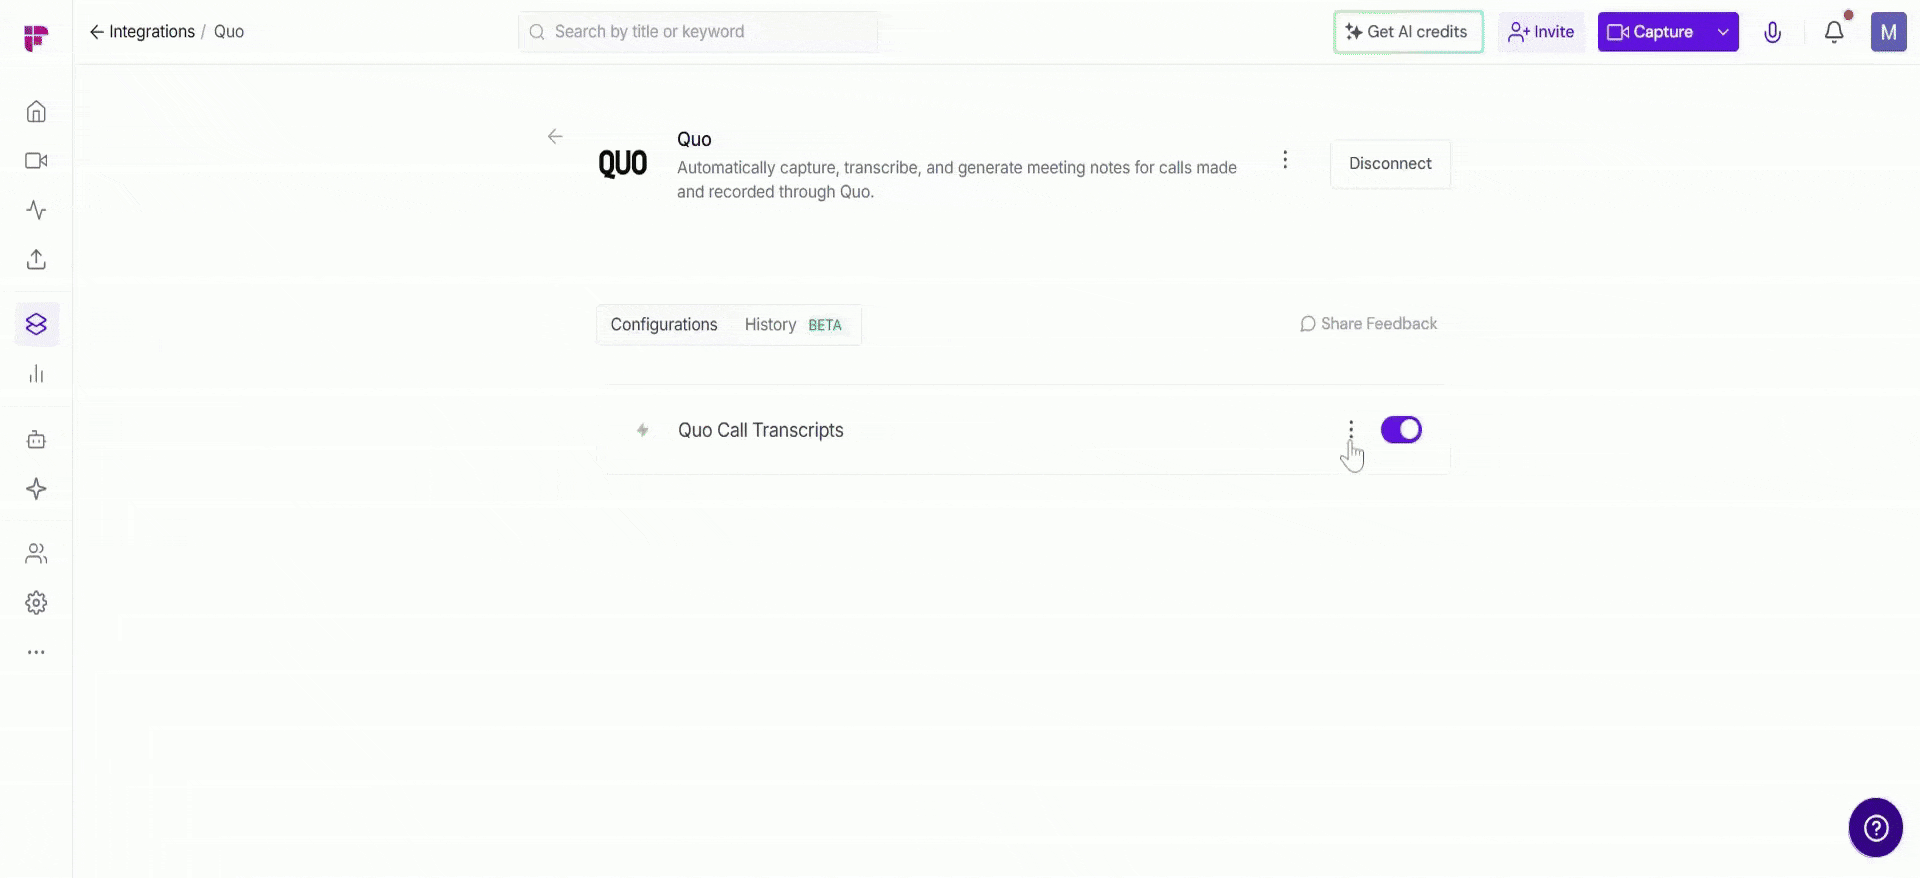Image resolution: width=1920 pixels, height=878 pixels.
Task: Open the Home page from the sidebar
Action: [36, 111]
